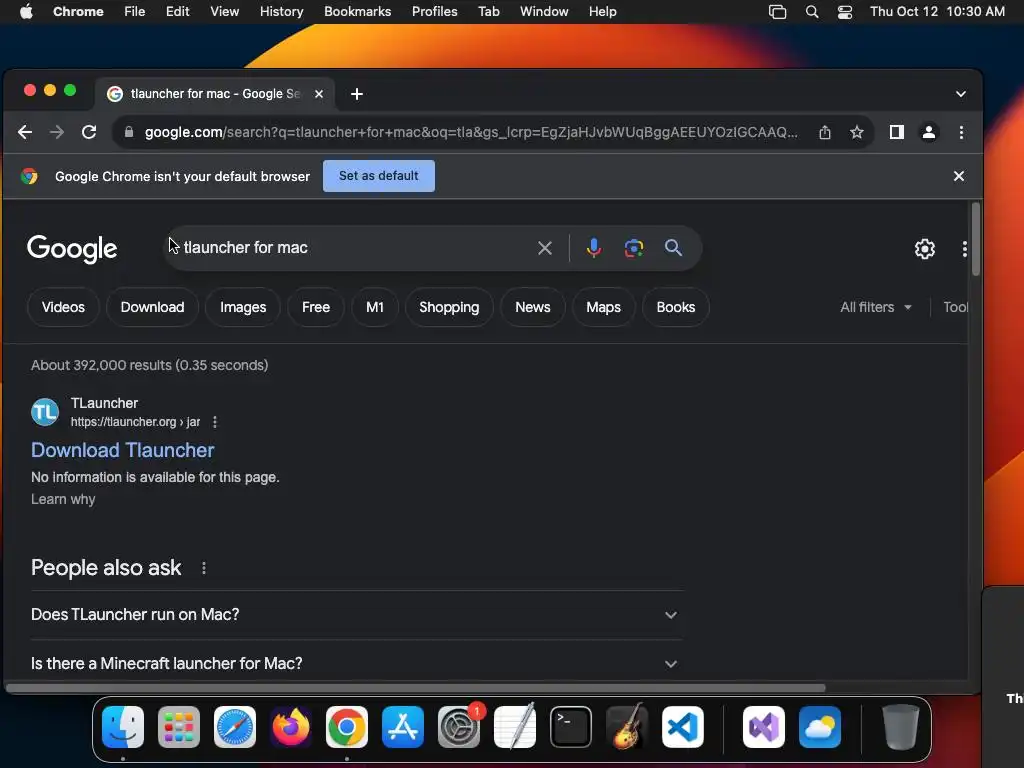
Task: Go to Google homepage via logo
Action: click(x=72, y=249)
